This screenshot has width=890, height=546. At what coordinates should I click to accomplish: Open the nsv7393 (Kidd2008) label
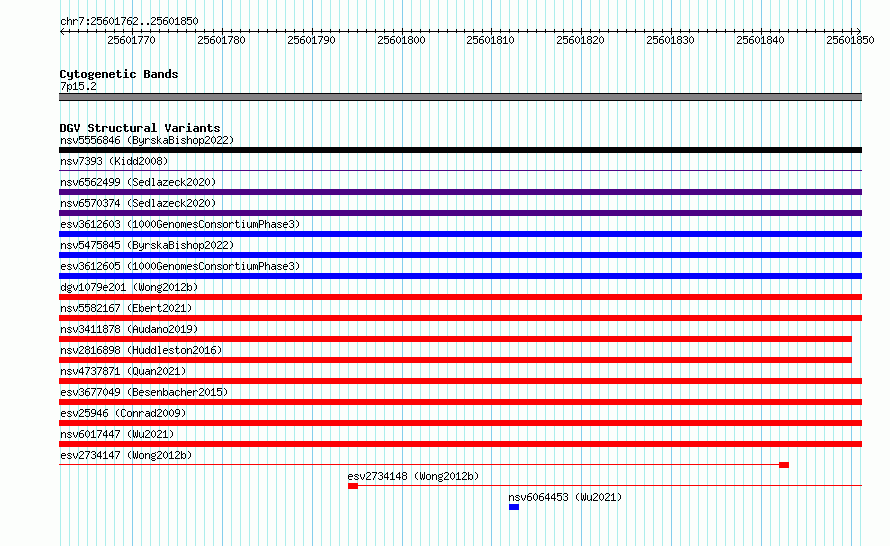[114, 161]
